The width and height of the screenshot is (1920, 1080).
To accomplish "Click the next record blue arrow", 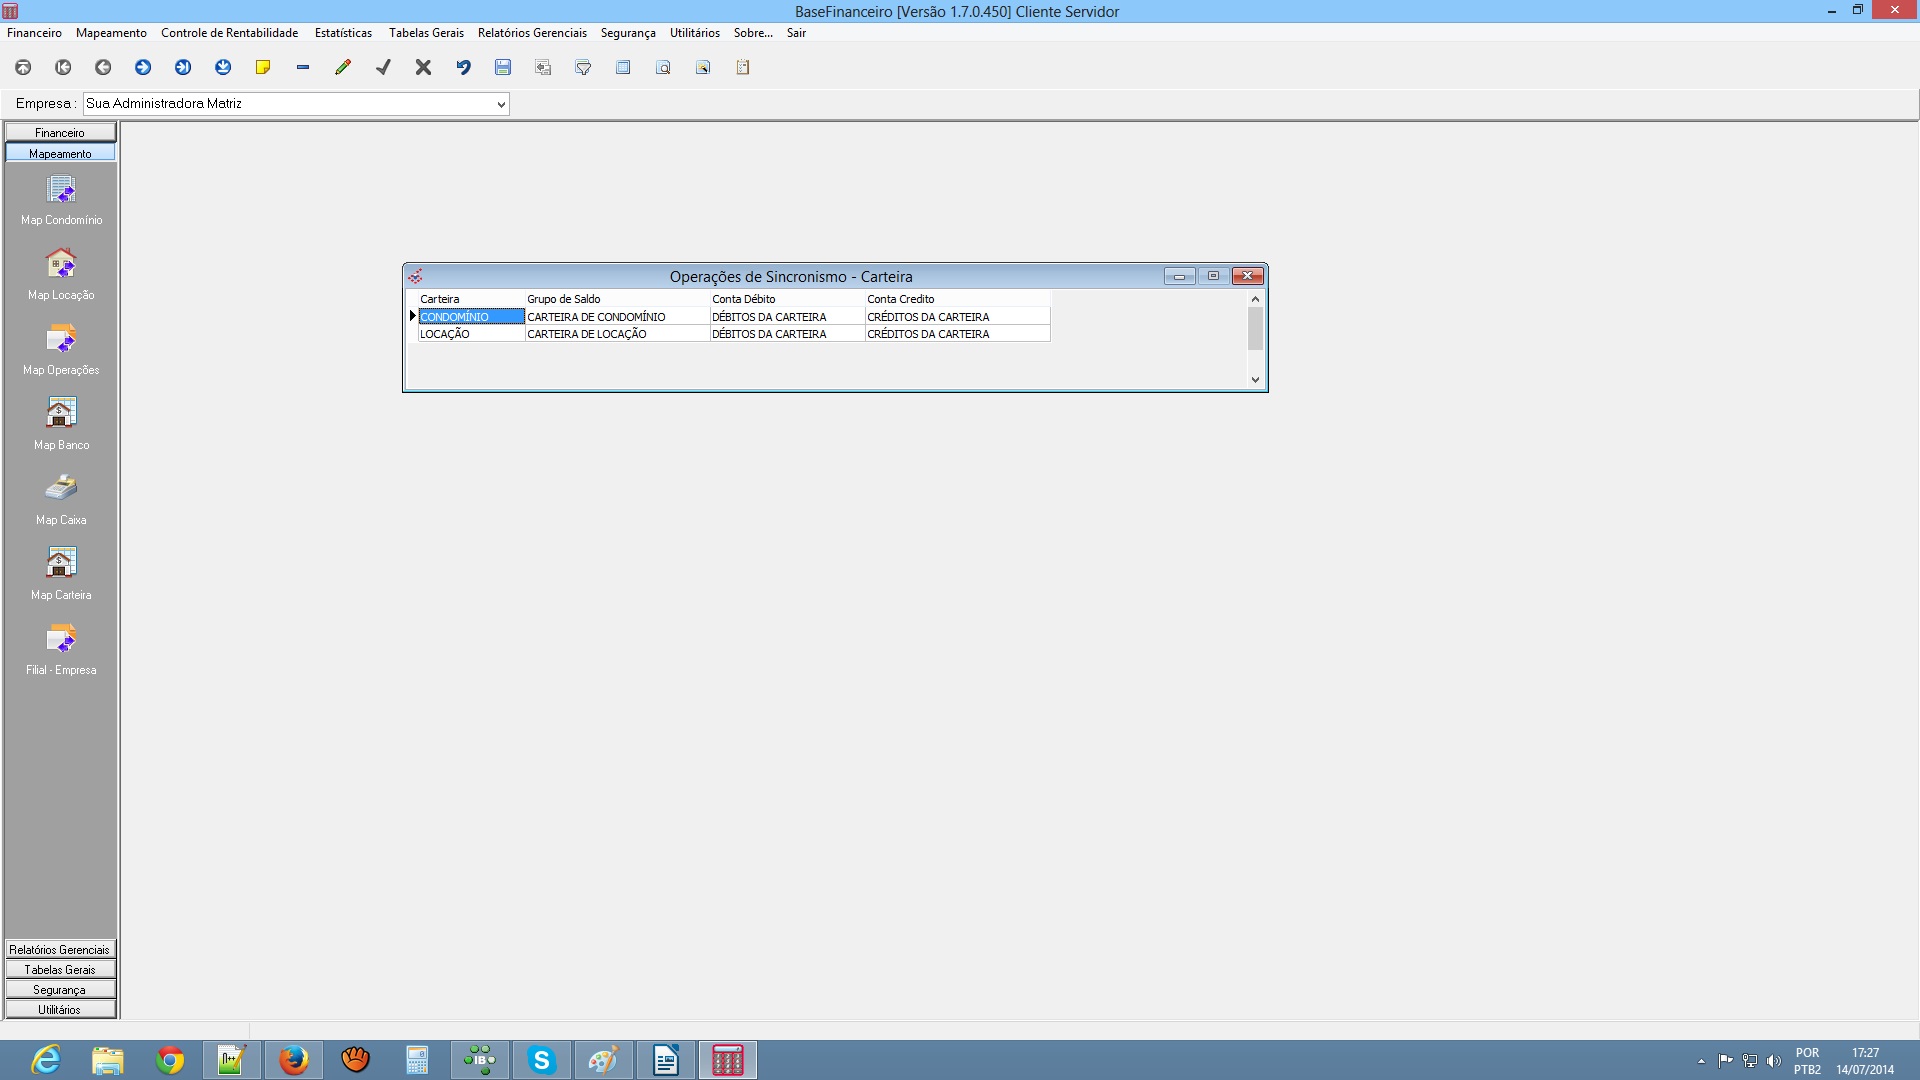I will point(143,67).
